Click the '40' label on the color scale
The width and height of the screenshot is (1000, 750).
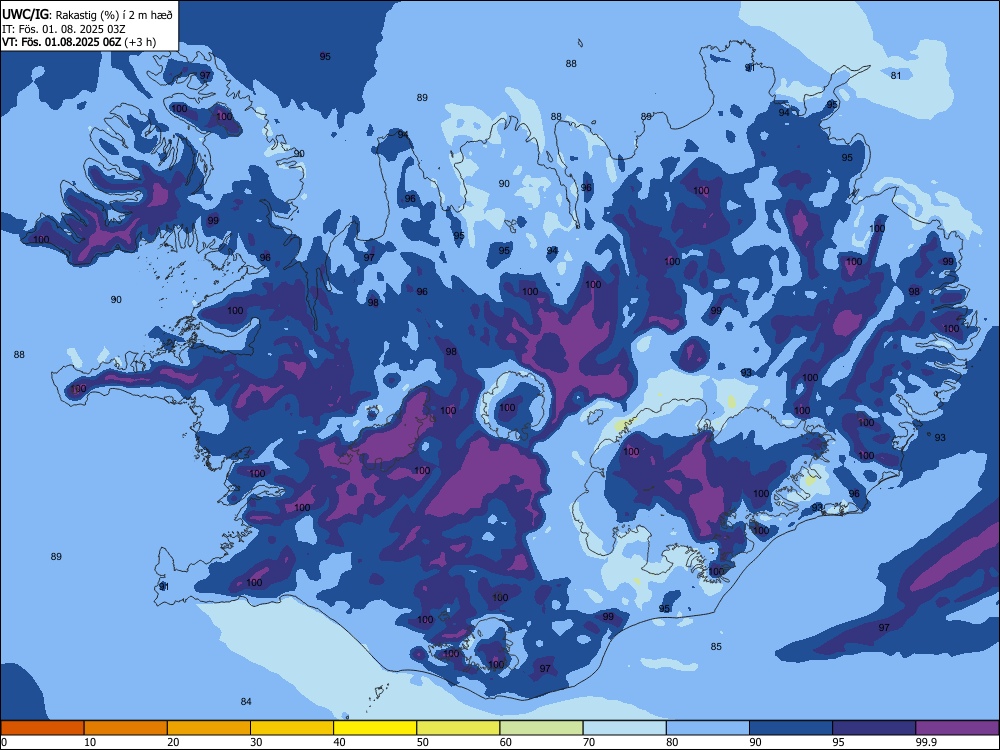(339, 742)
